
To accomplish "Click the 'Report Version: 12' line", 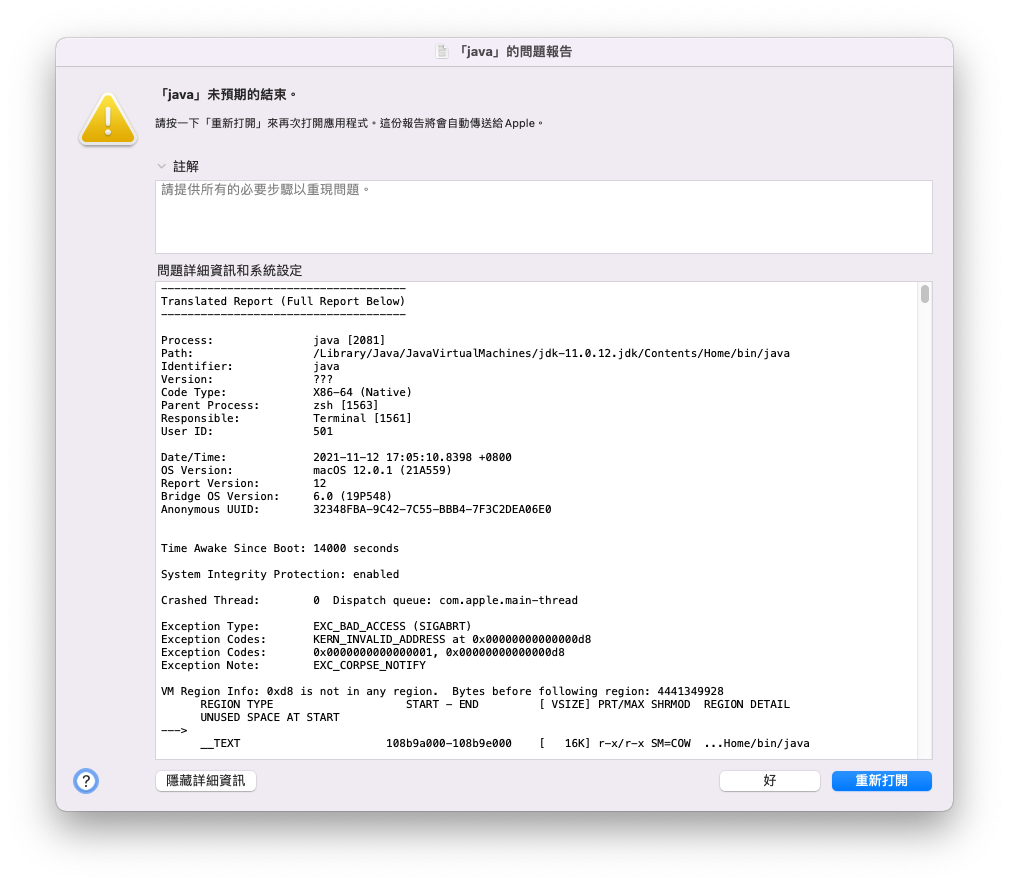I will [244, 483].
